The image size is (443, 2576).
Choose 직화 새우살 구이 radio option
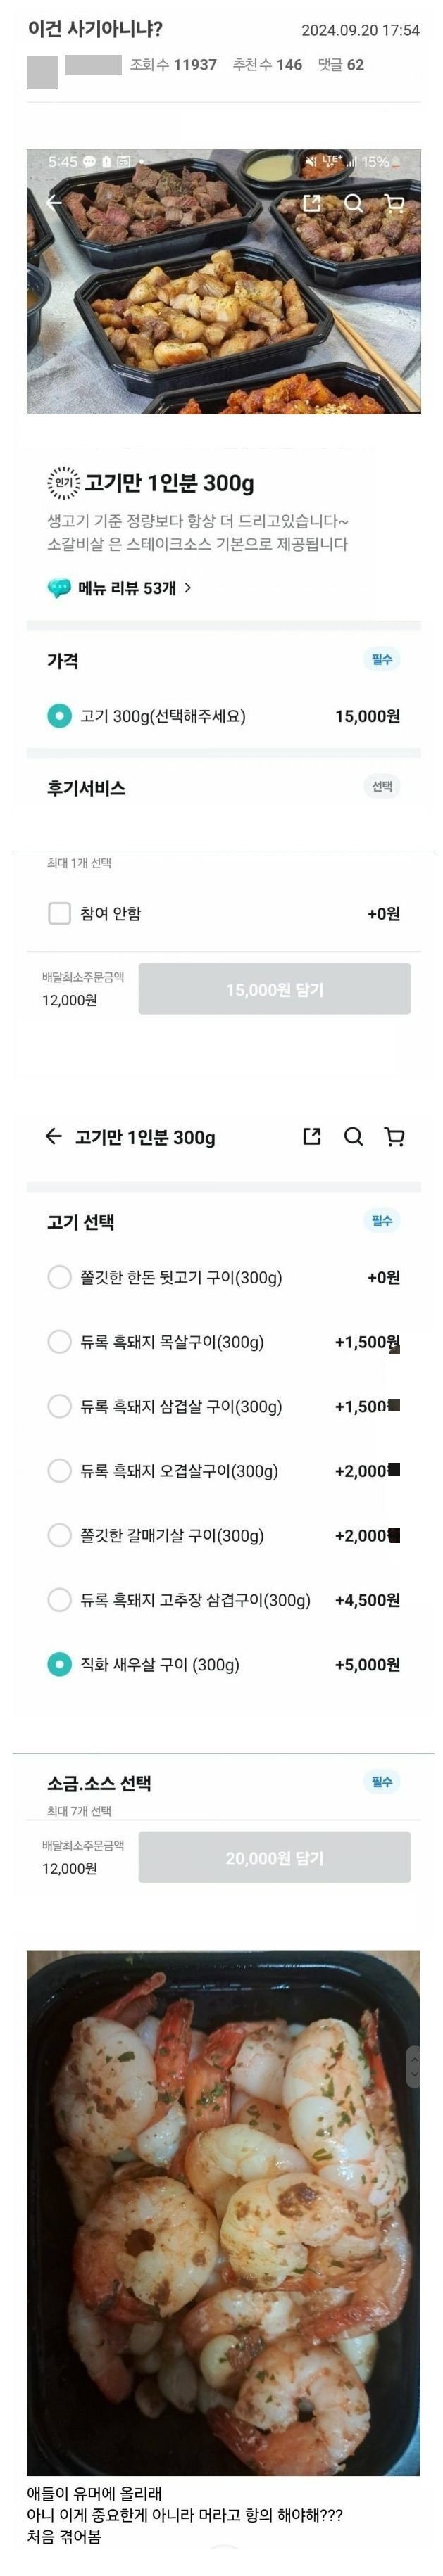click(x=60, y=1664)
